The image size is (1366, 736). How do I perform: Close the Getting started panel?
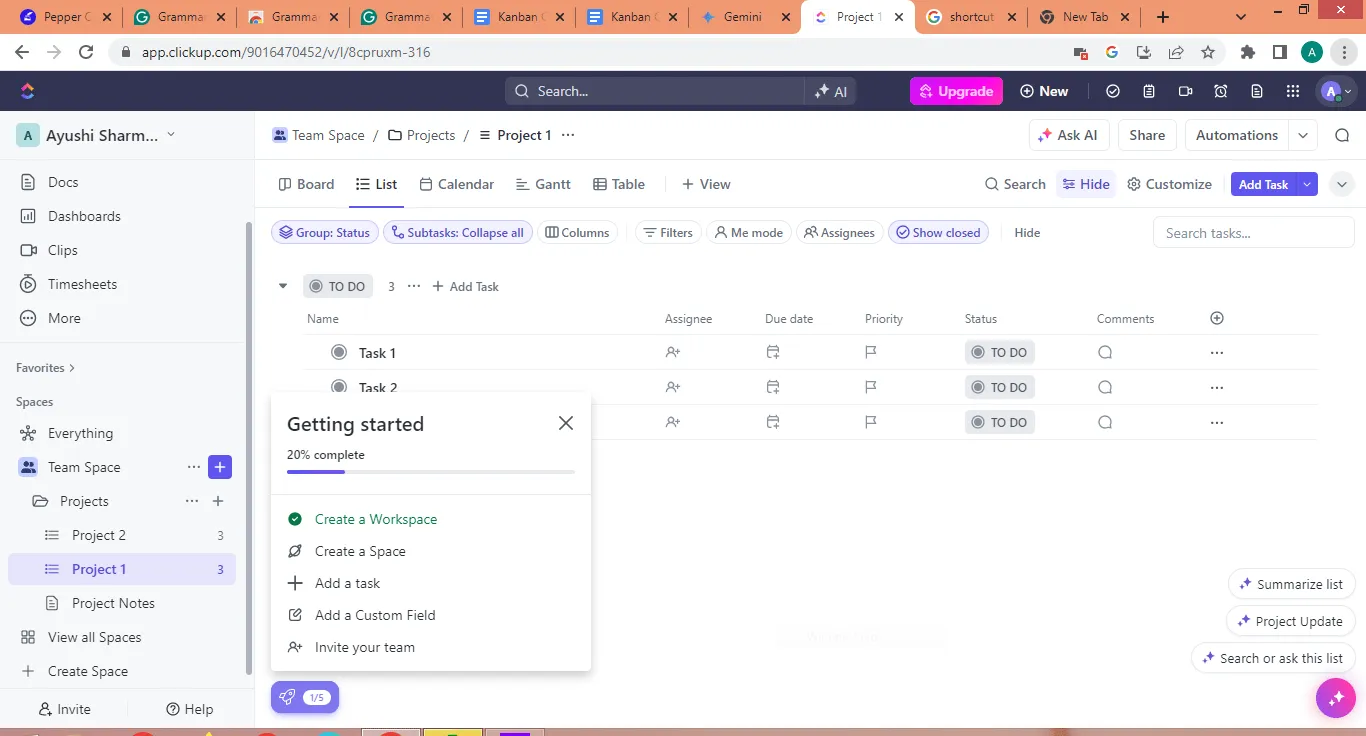tap(566, 423)
